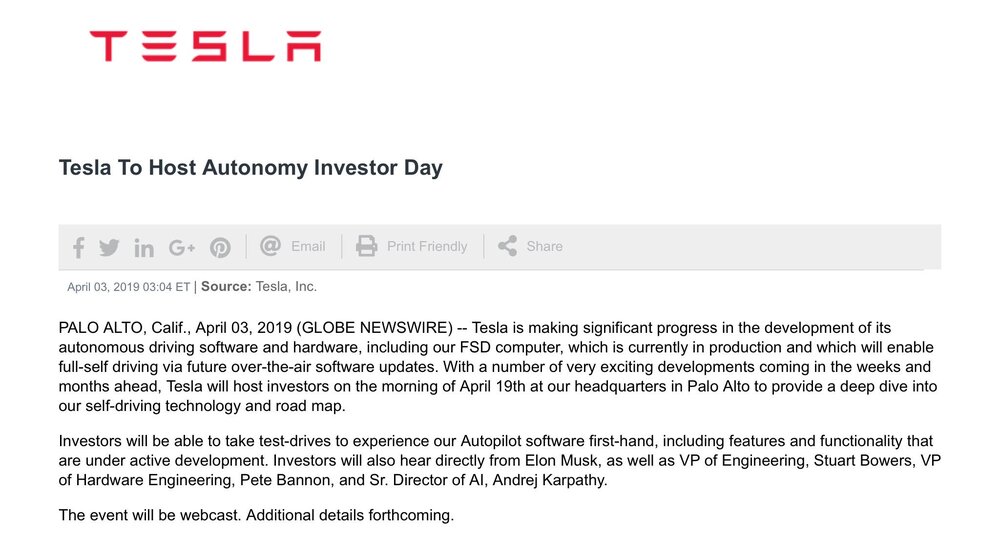Click the share network icon
This screenshot has width=1000, height=534.
click(x=508, y=246)
